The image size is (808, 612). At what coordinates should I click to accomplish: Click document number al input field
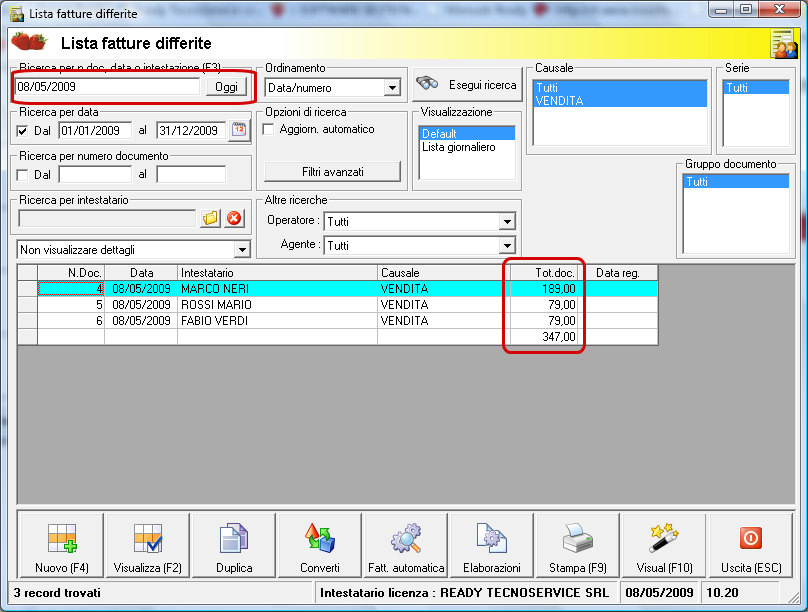[191, 175]
